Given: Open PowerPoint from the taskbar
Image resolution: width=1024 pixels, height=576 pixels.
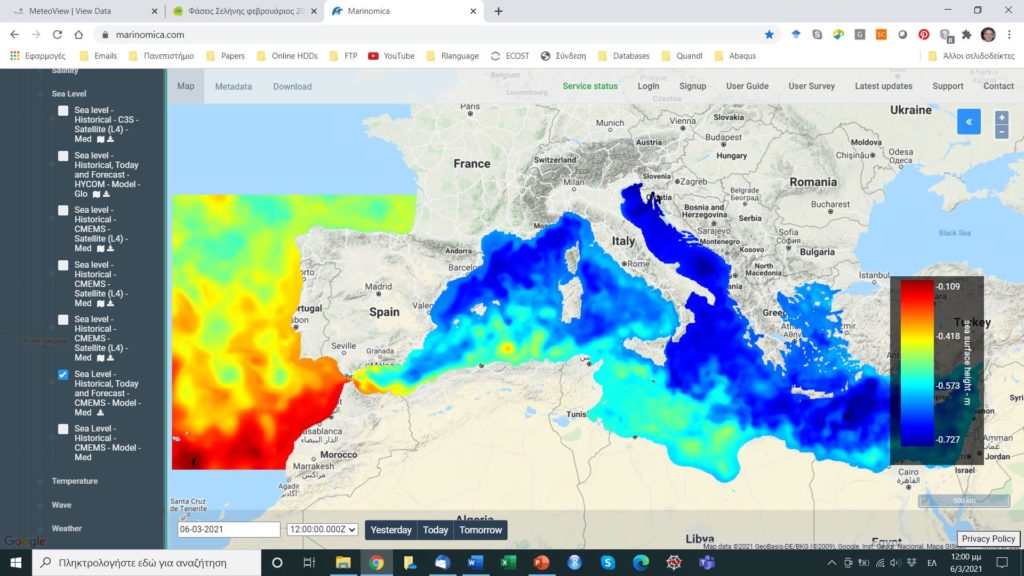Looking at the screenshot, I should tap(541, 562).
